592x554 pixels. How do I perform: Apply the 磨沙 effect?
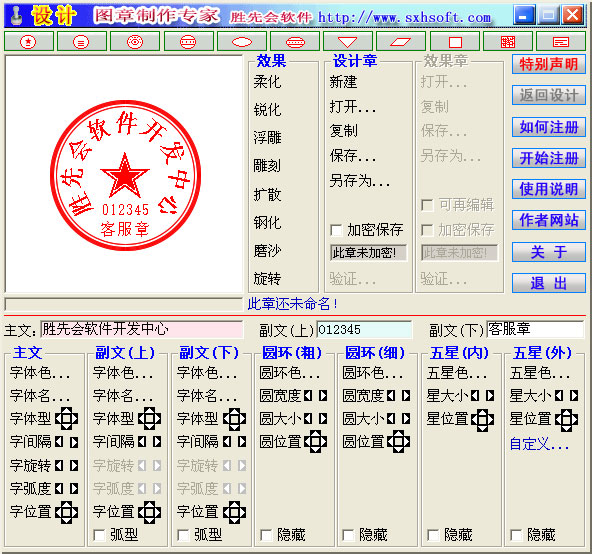(x=268, y=251)
